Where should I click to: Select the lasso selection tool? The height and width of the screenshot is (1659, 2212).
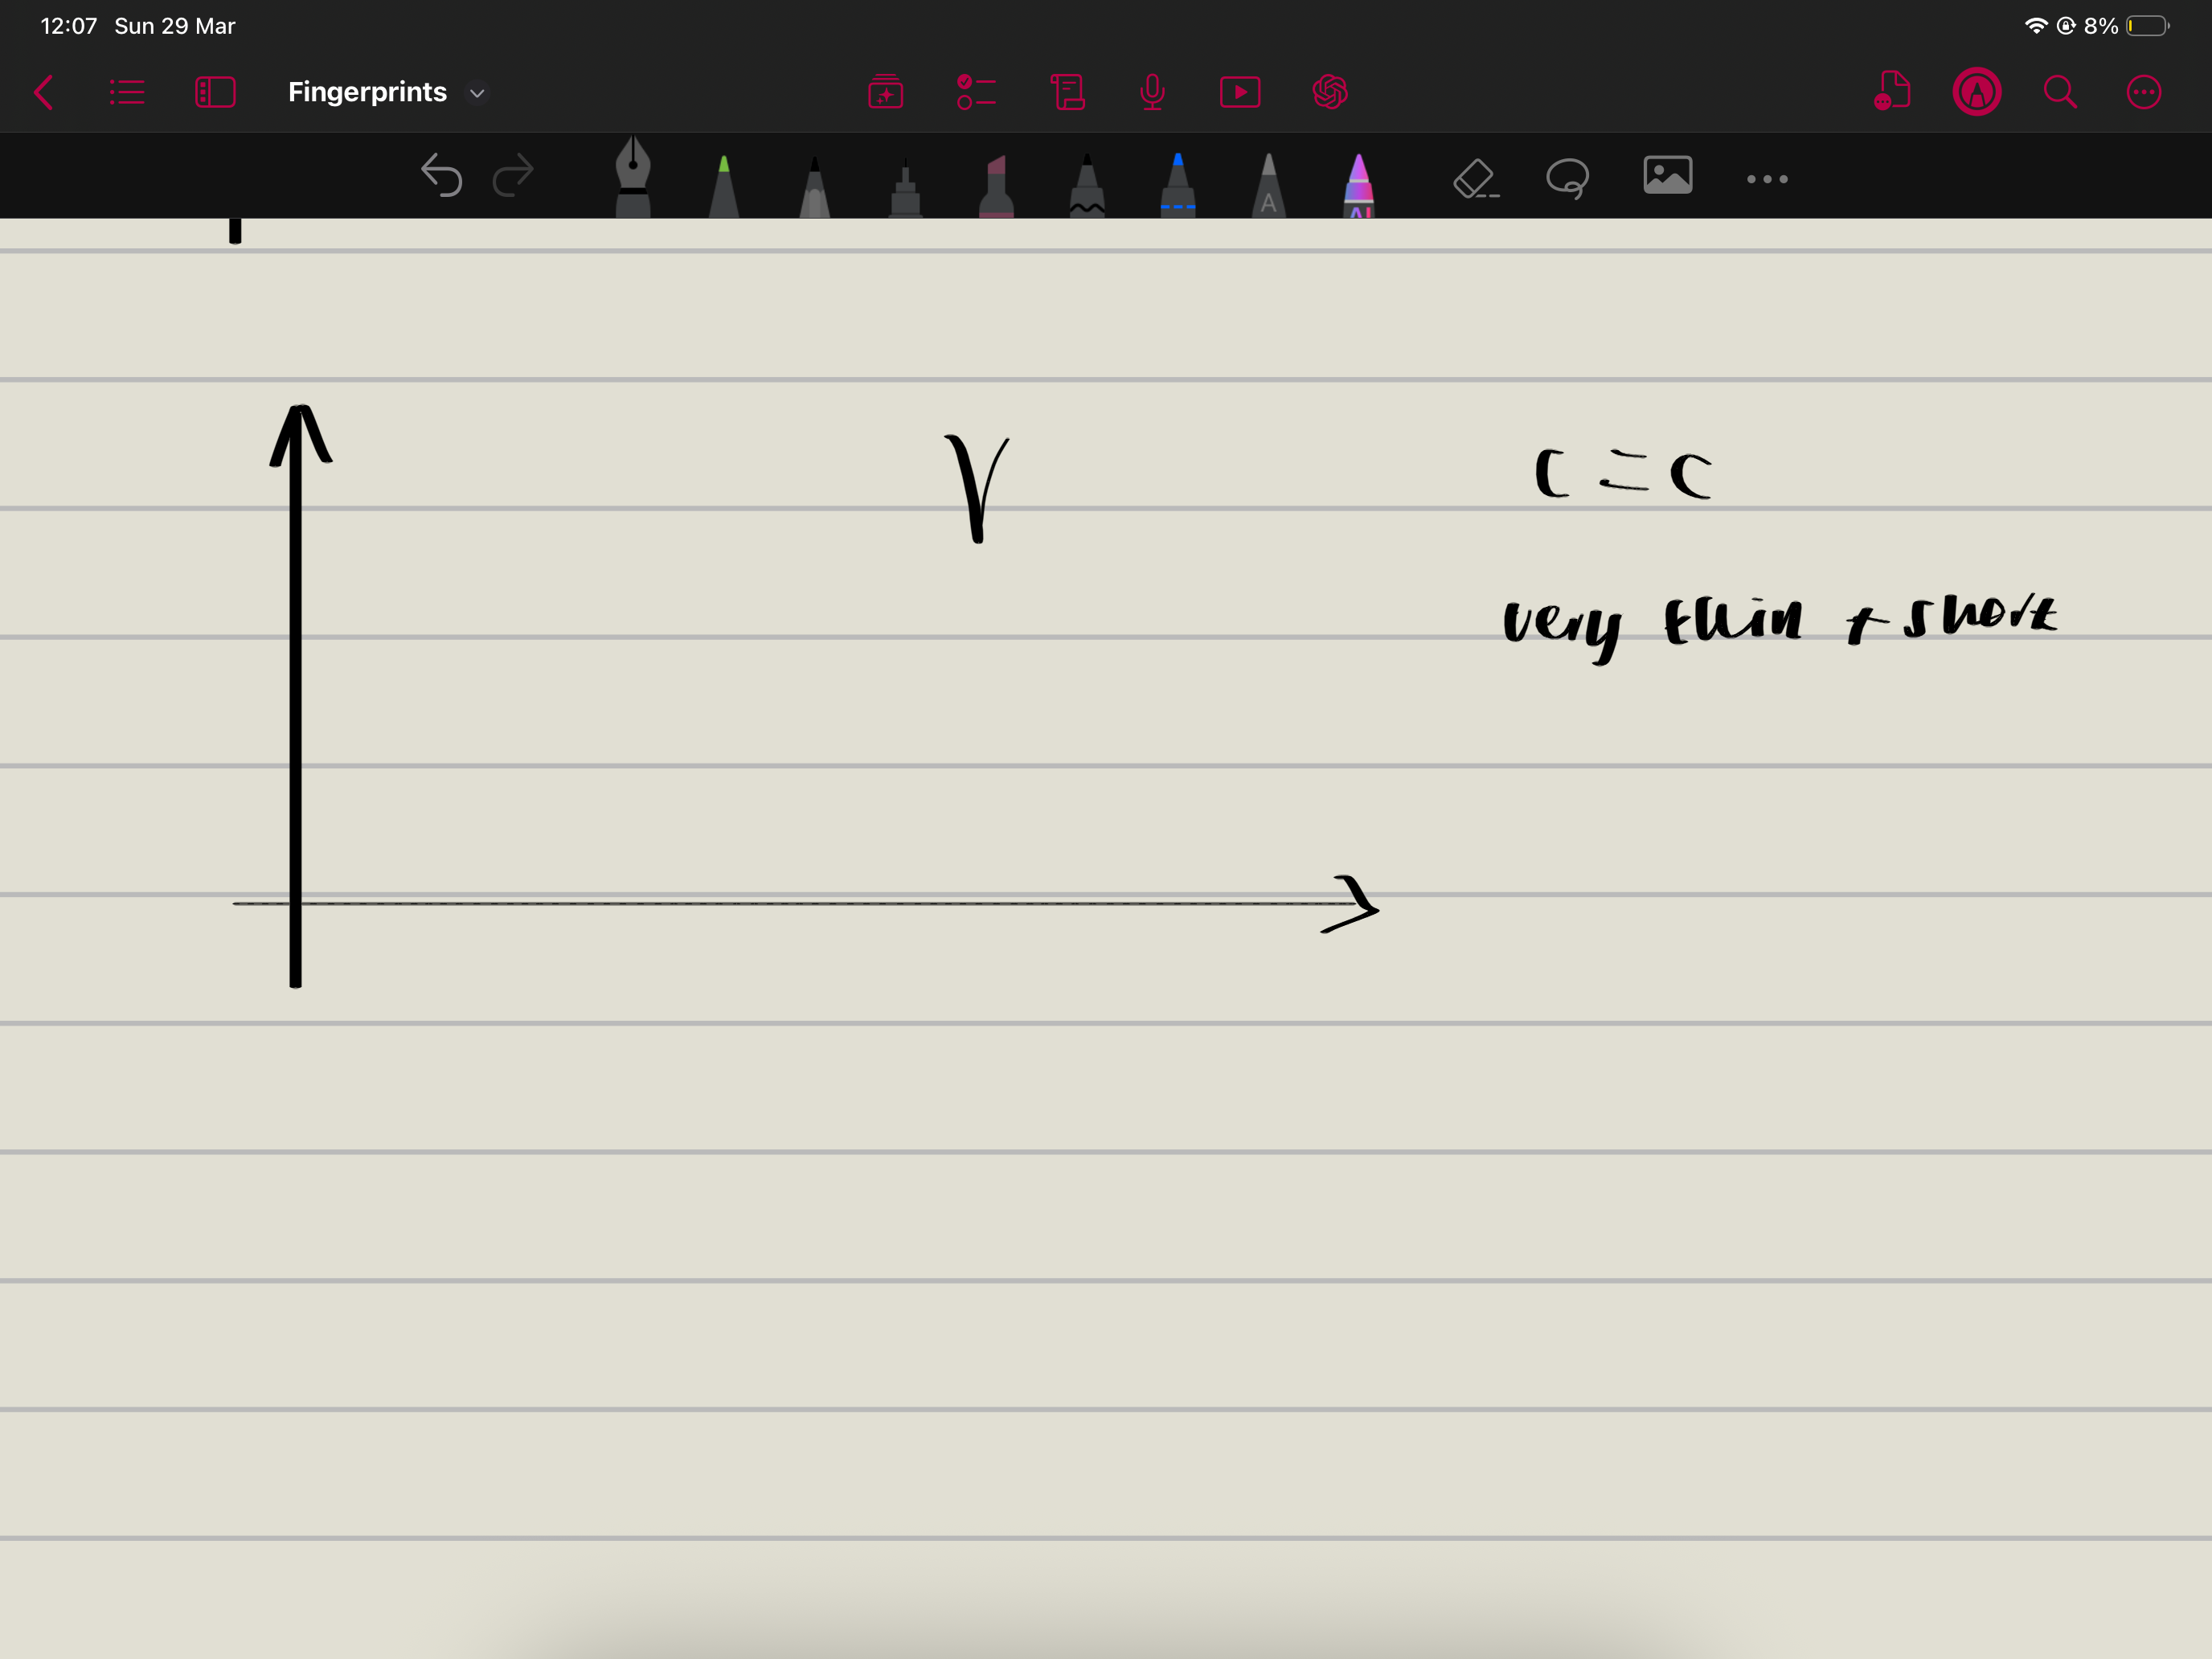coord(1567,177)
